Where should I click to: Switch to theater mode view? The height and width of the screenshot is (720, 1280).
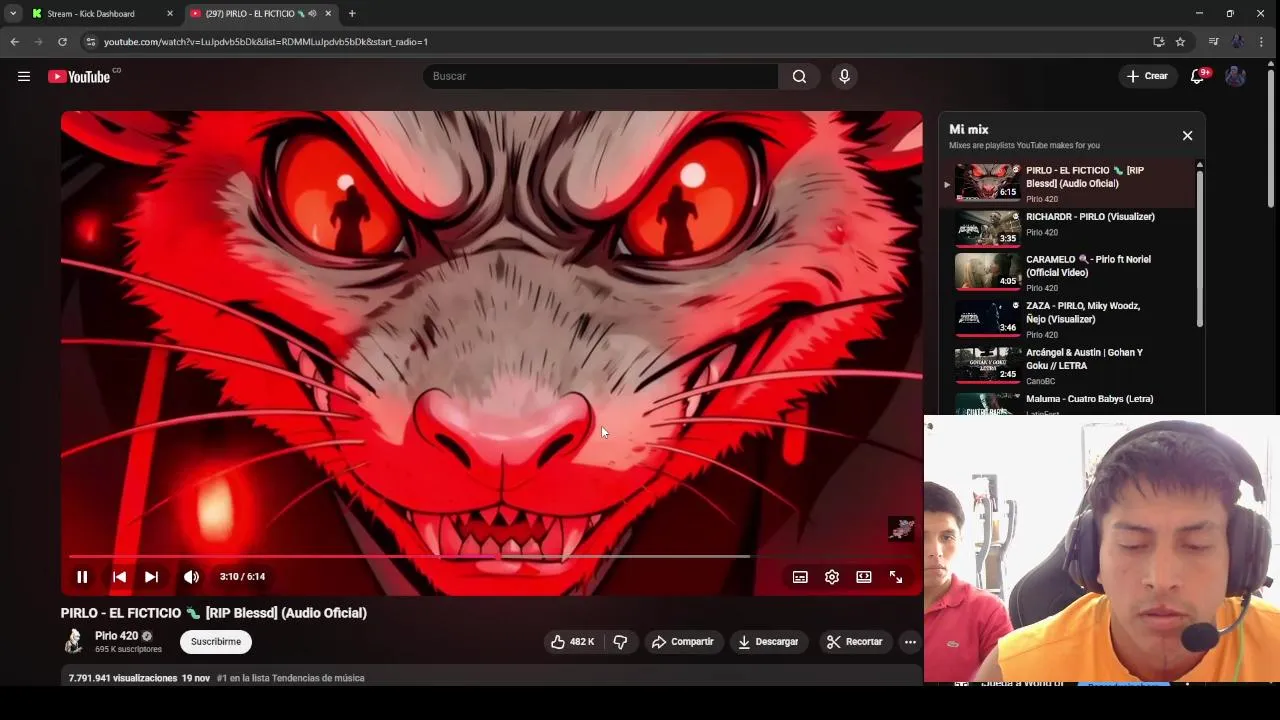[x=864, y=577]
